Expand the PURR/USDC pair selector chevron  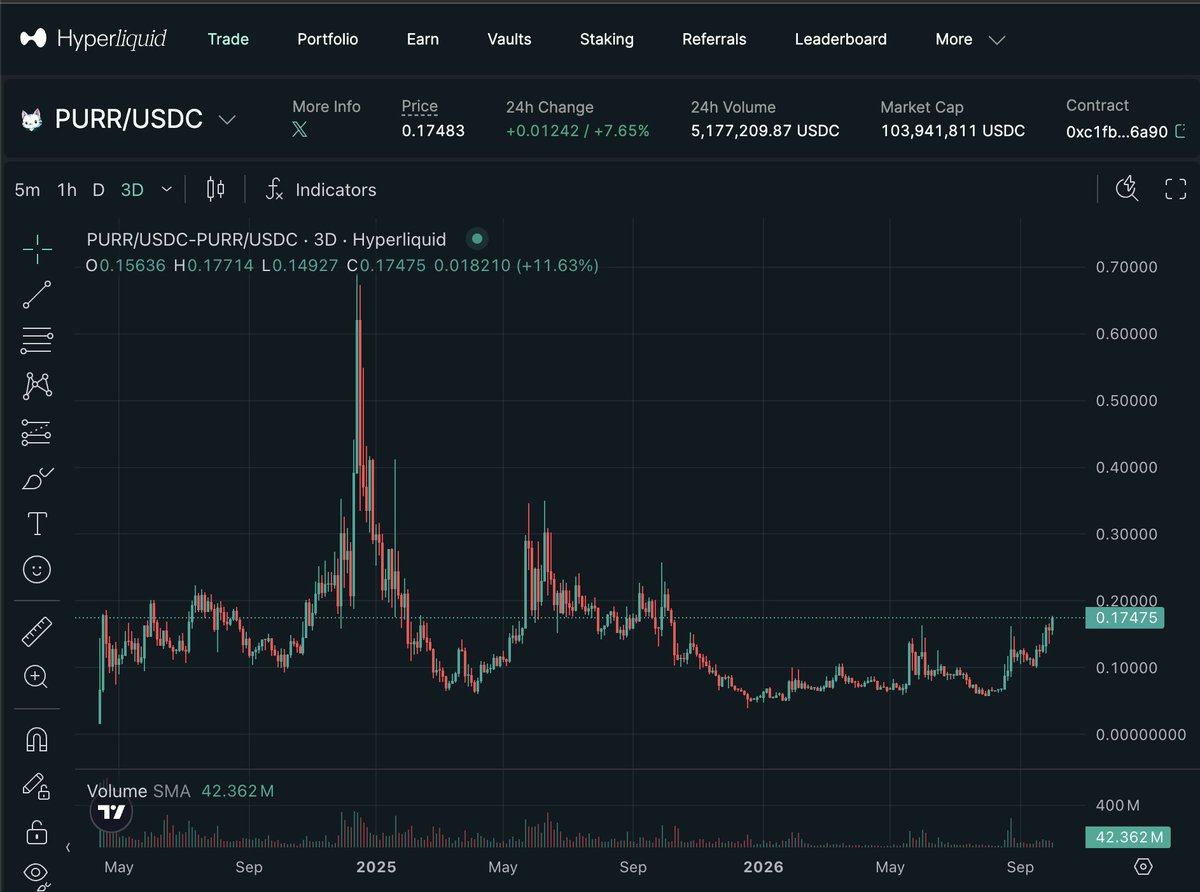(x=227, y=120)
